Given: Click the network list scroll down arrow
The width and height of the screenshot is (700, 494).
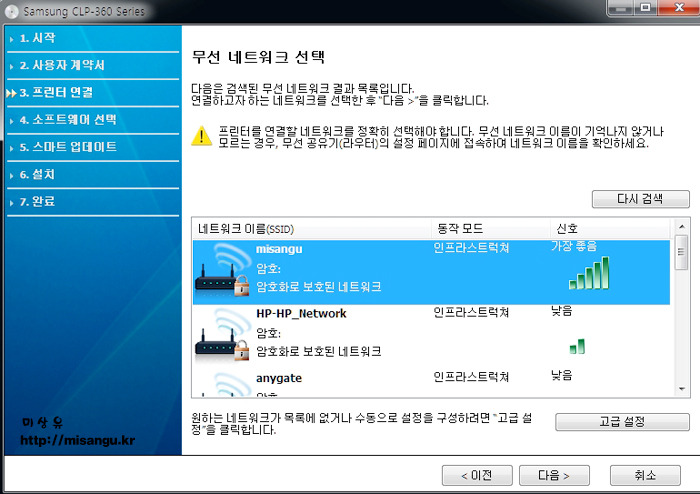Looking at the screenshot, I should click(x=682, y=389).
